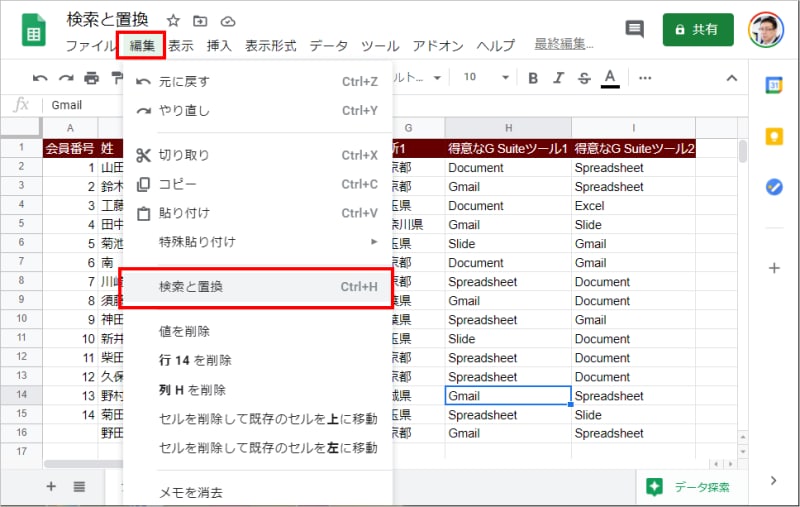
Task: Open the 挿入 menu
Action: pyautogui.click(x=219, y=45)
